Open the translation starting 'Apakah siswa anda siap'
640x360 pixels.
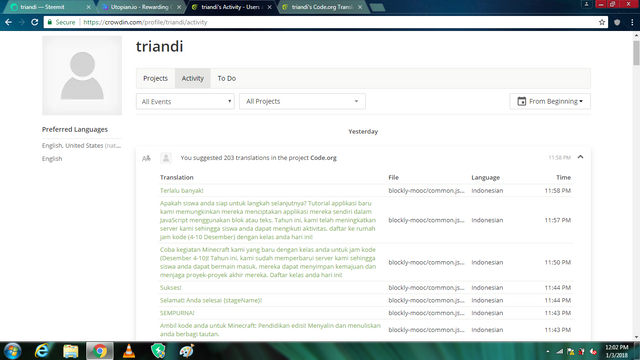(268, 220)
